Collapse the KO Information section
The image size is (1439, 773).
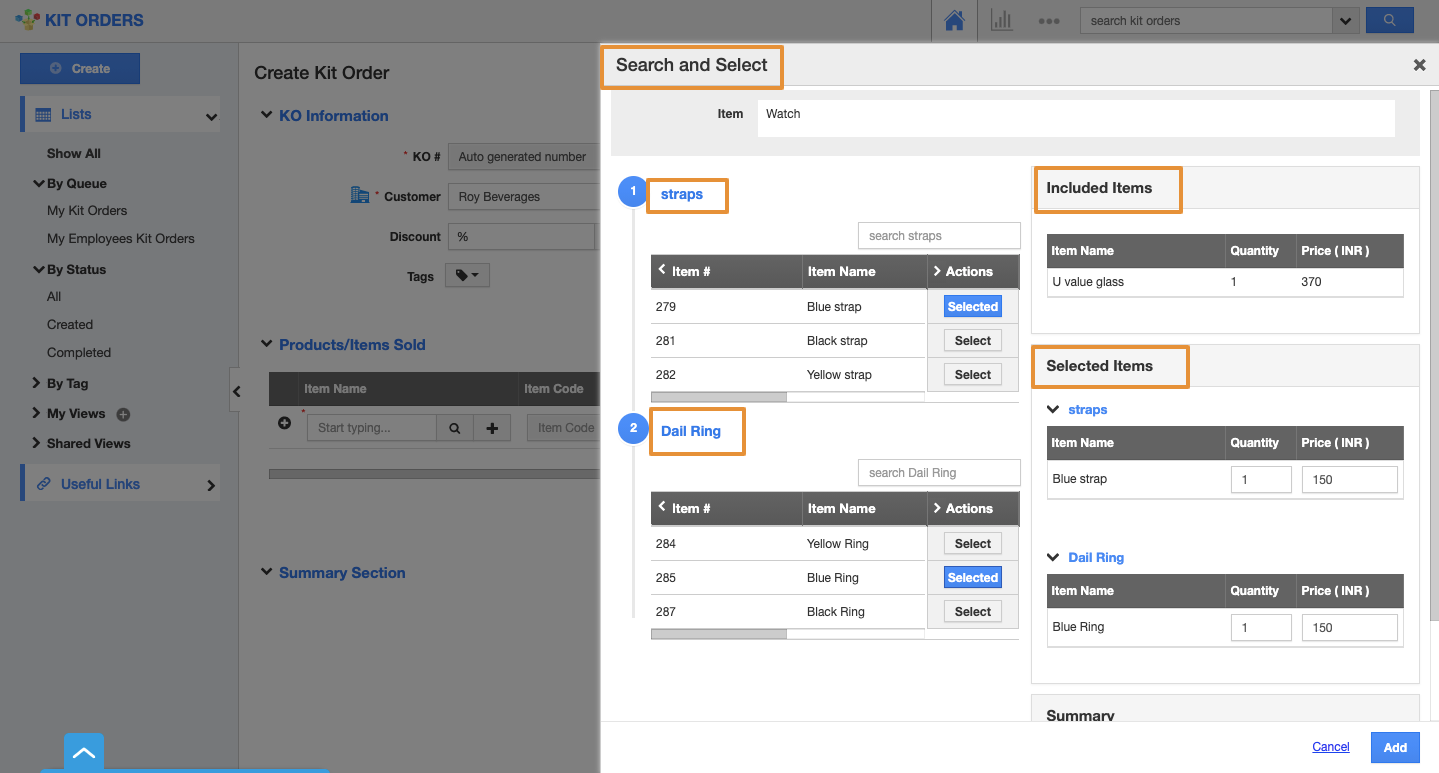[265, 115]
